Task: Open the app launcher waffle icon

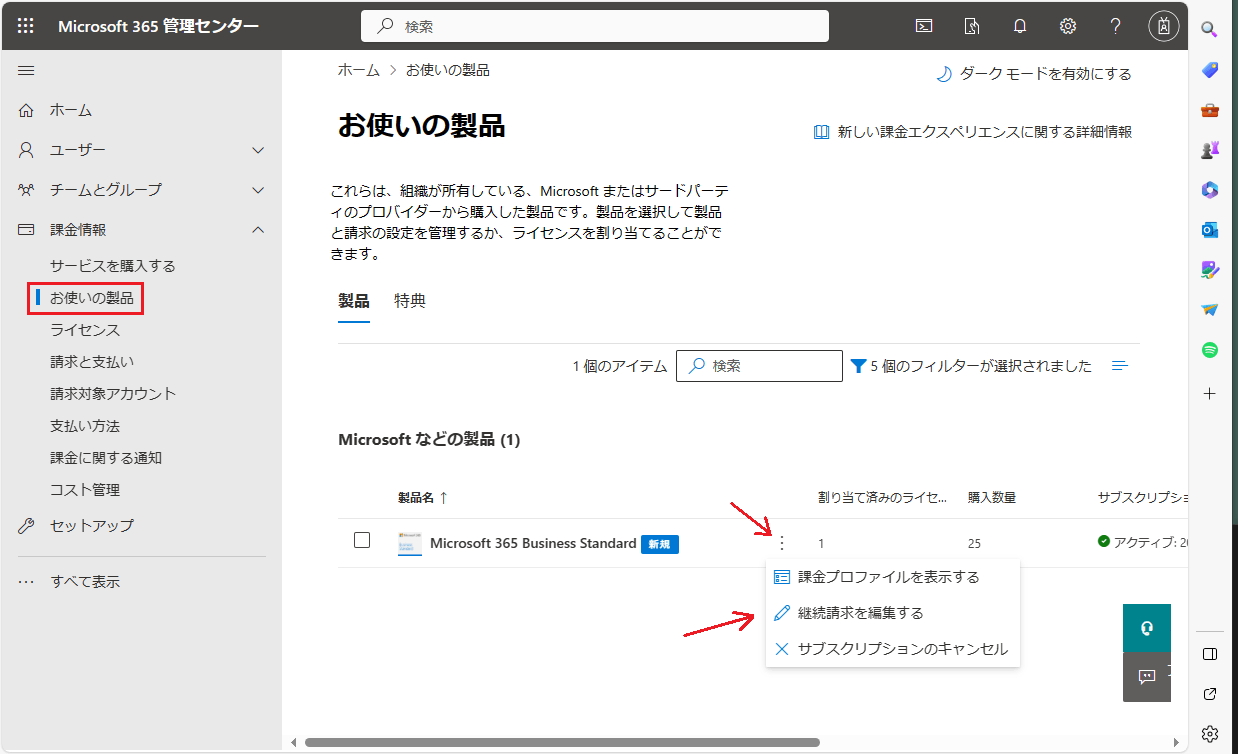Action: pyautogui.click(x=26, y=26)
